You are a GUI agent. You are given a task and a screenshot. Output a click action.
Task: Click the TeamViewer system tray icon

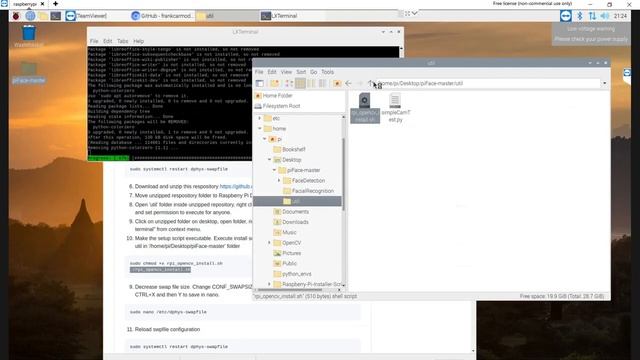pos(566,16)
